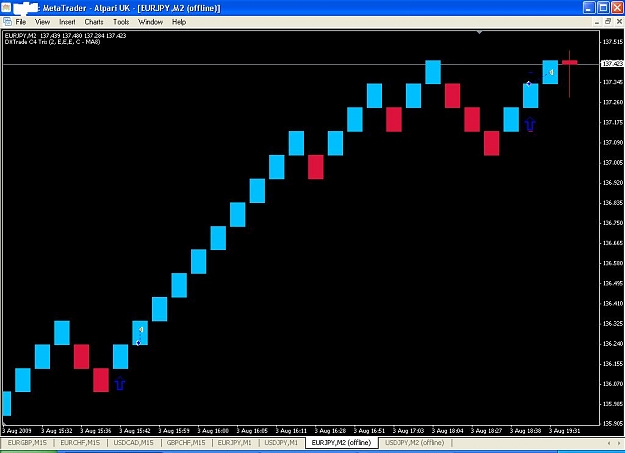Click the current price label 137.423

(x=612, y=63)
